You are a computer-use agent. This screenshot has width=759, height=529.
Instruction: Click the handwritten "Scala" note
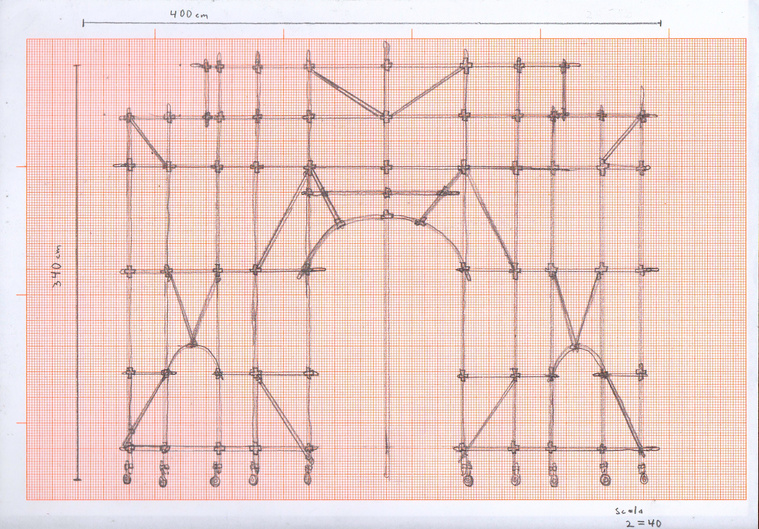click(629, 511)
